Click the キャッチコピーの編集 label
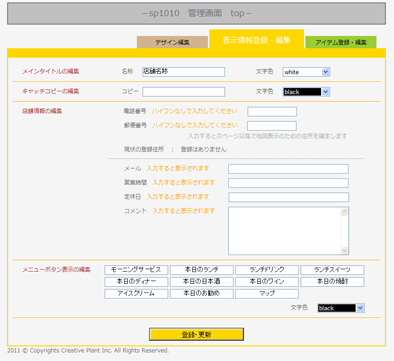This screenshot has height=361, width=394. [51, 91]
